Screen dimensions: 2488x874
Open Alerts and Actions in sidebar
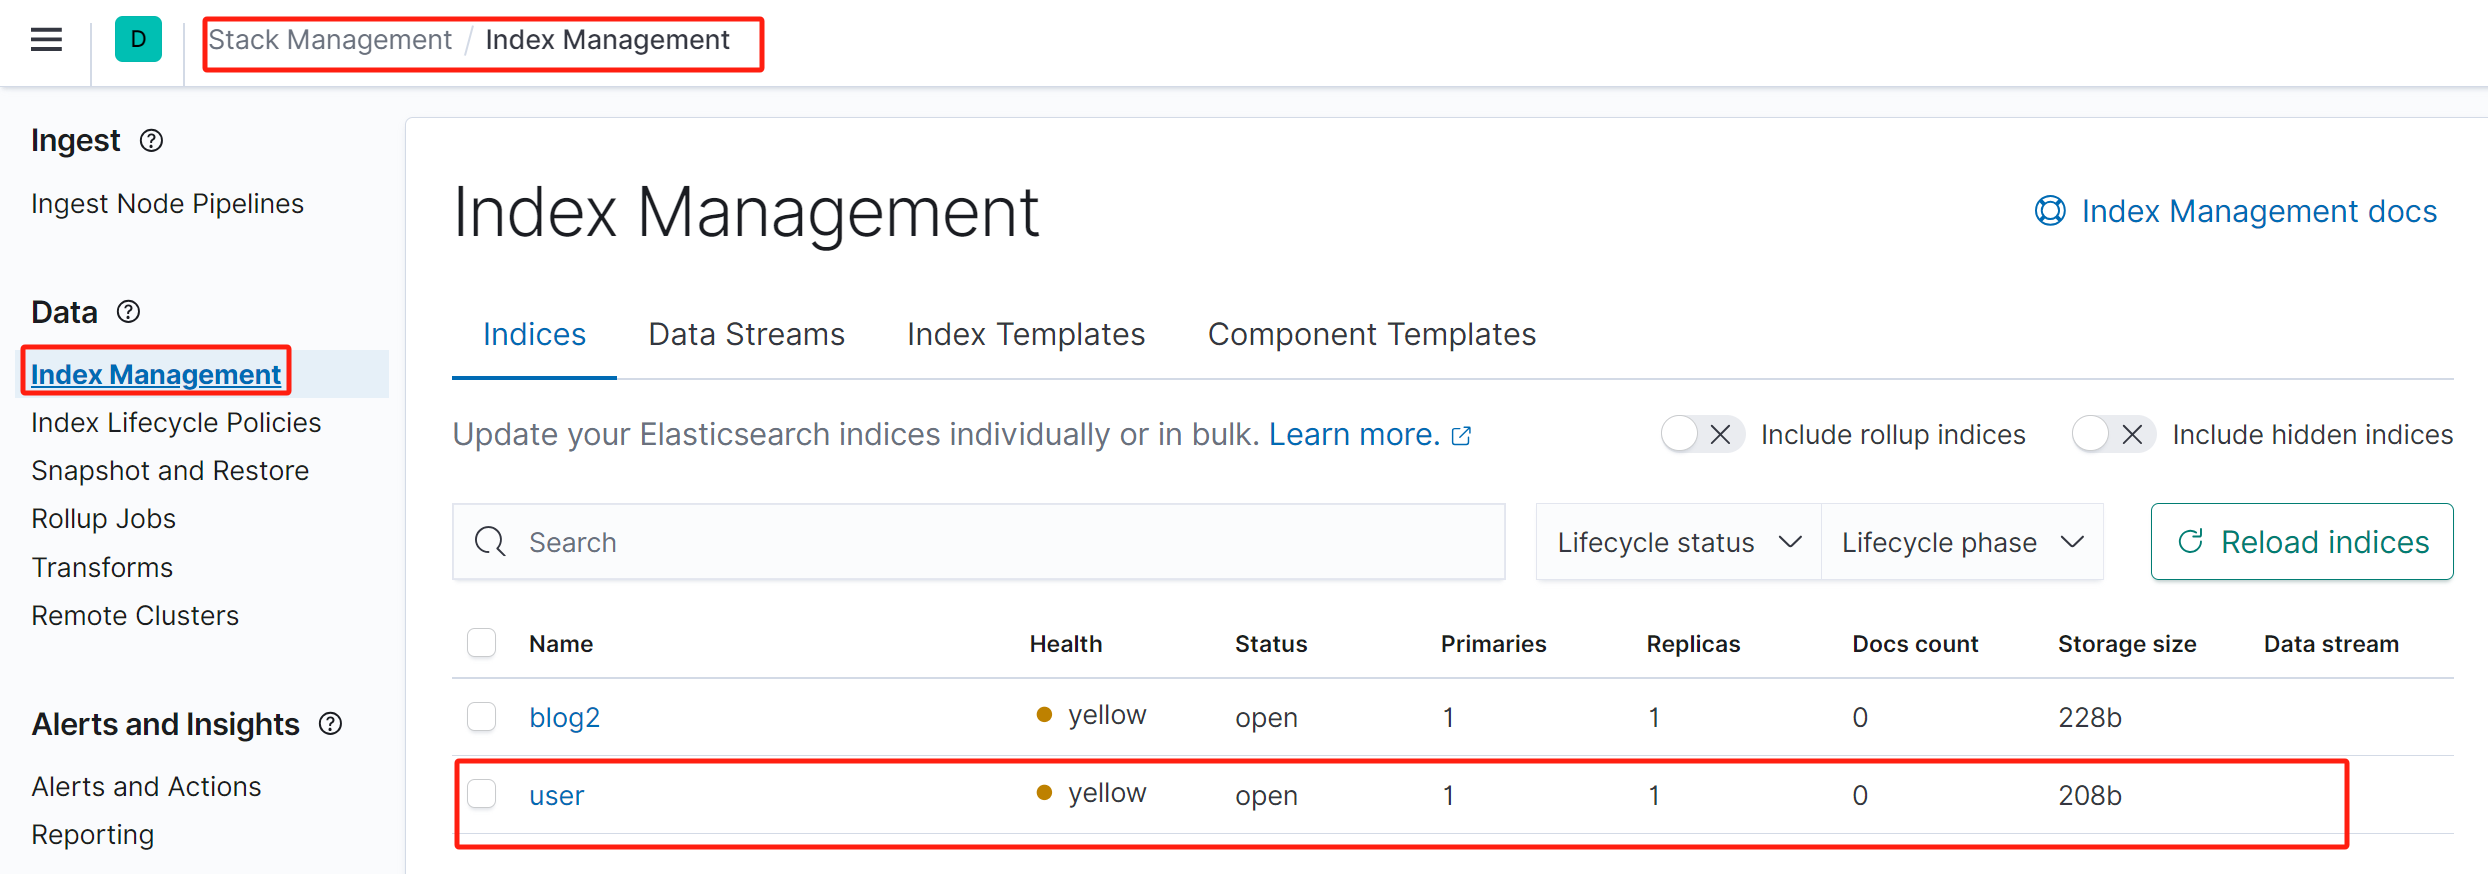(146, 787)
